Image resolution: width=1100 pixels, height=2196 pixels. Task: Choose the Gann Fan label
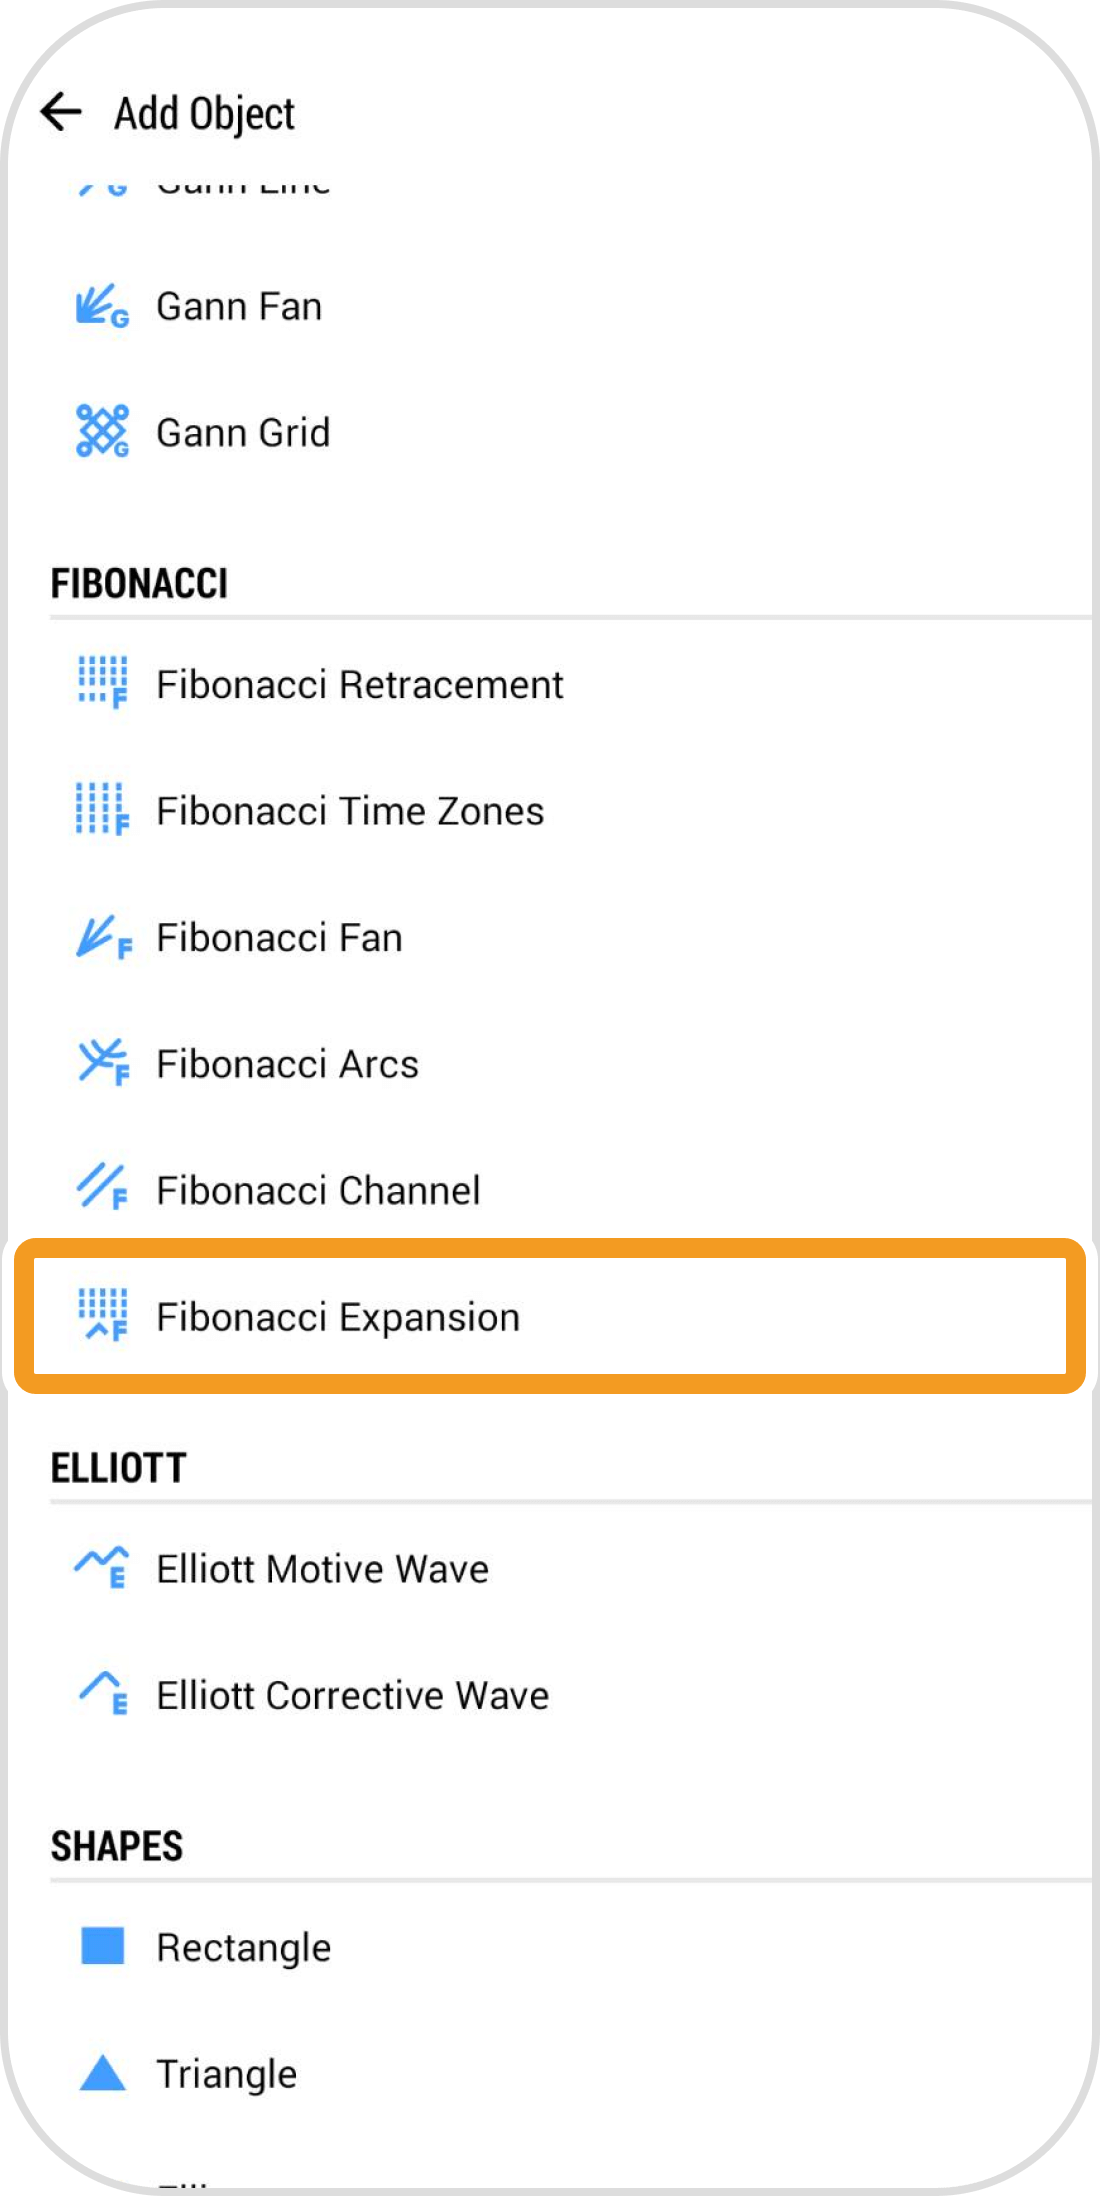(239, 306)
